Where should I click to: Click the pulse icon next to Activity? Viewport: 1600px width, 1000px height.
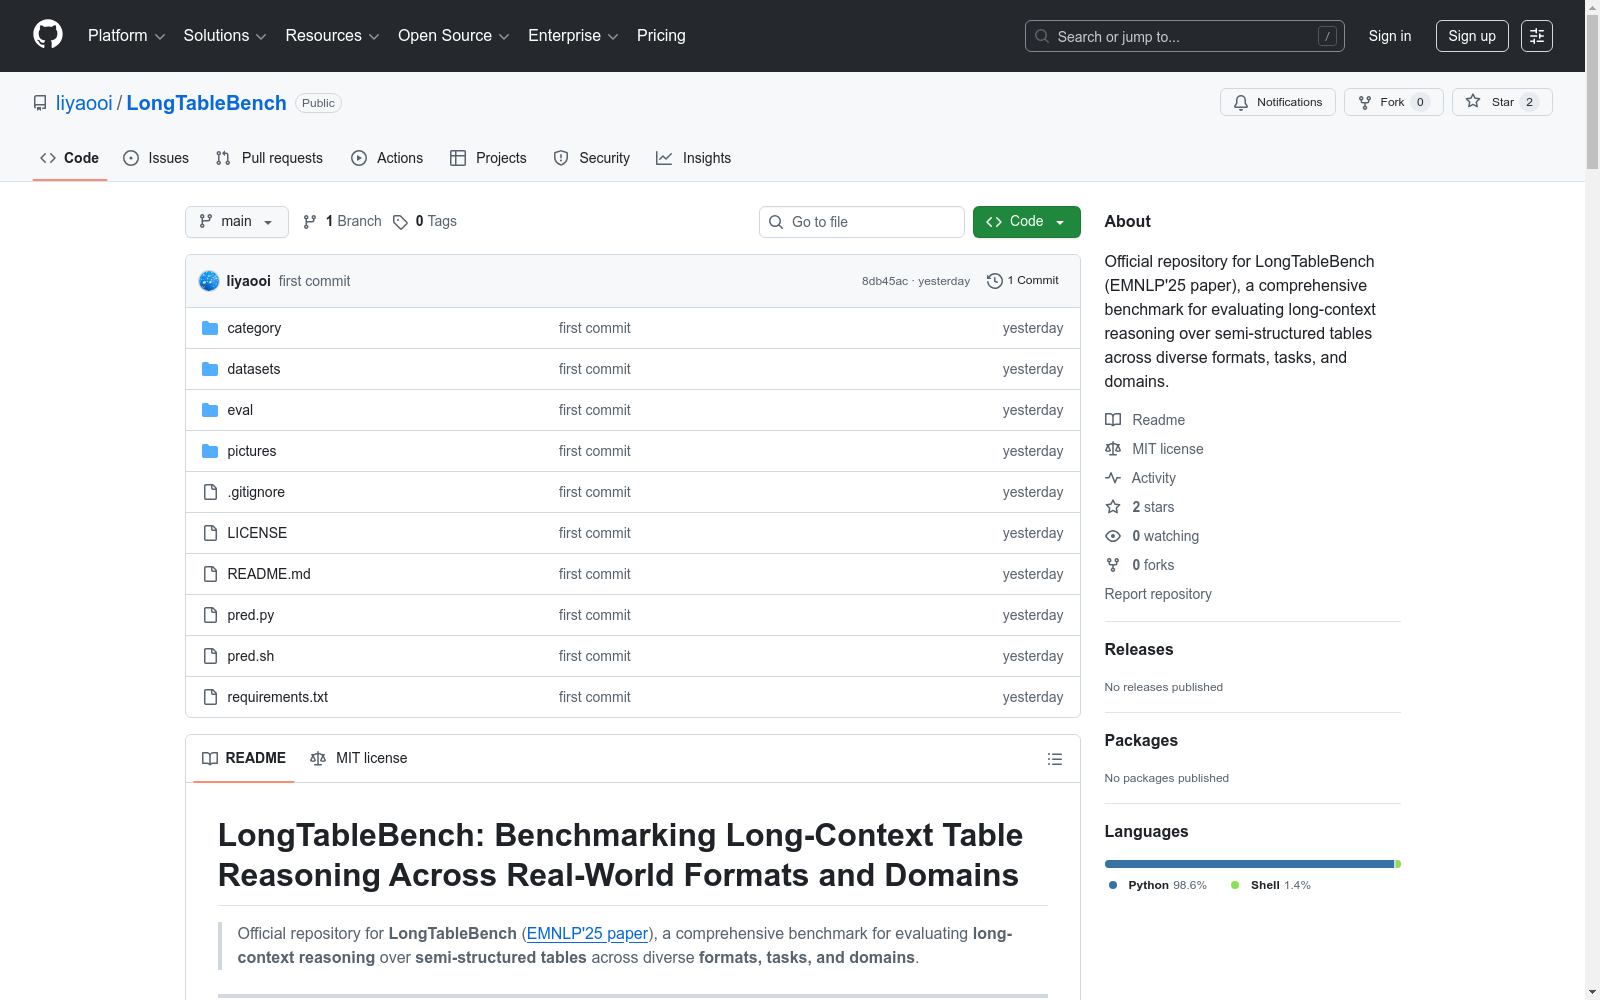[x=1113, y=478]
